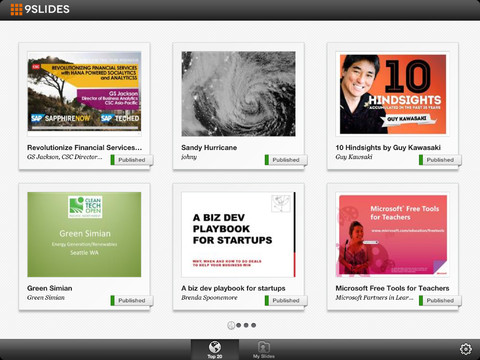Click Published badge on 10 Hindsights card
Screen dimensions: 480x360
pyautogui.click(x=440, y=160)
